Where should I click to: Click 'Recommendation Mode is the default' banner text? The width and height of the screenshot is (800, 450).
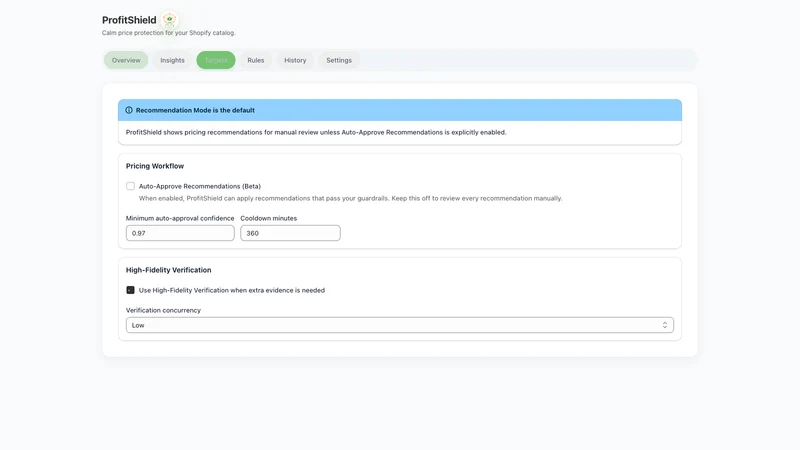pos(195,110)
